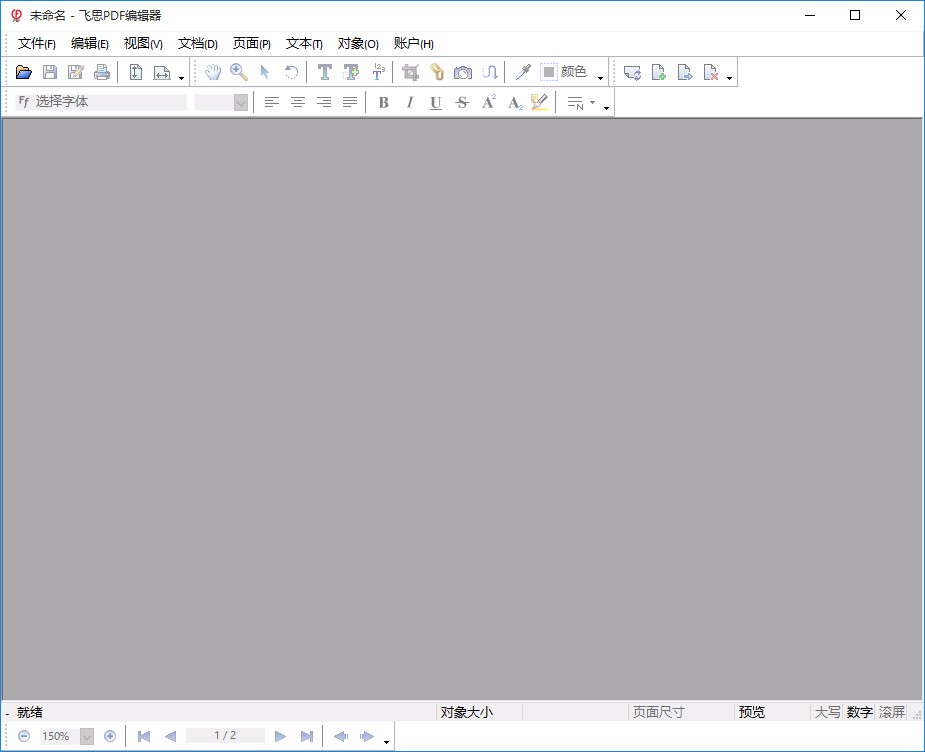
Task: Select the Zoom tool
Action: point(239,71)
